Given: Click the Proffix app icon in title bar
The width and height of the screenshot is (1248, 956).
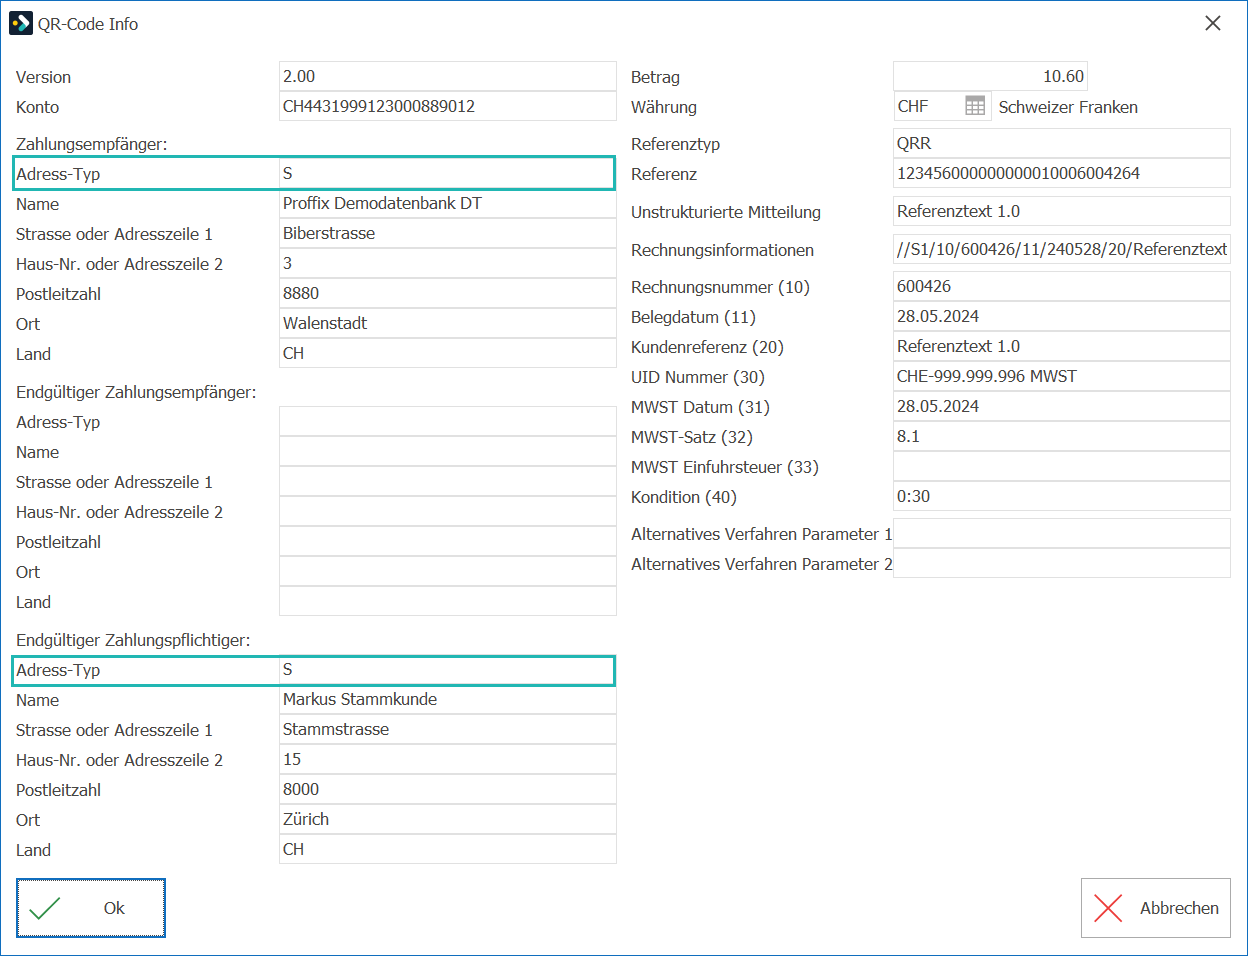Looking at the screenshot, I should 20,23.
